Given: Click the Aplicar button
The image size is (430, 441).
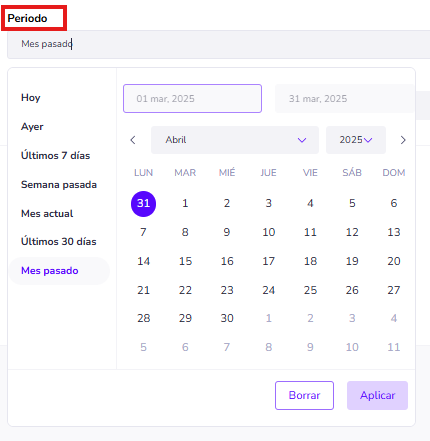Looking at the screenshot, I should (x=377, y=395).
